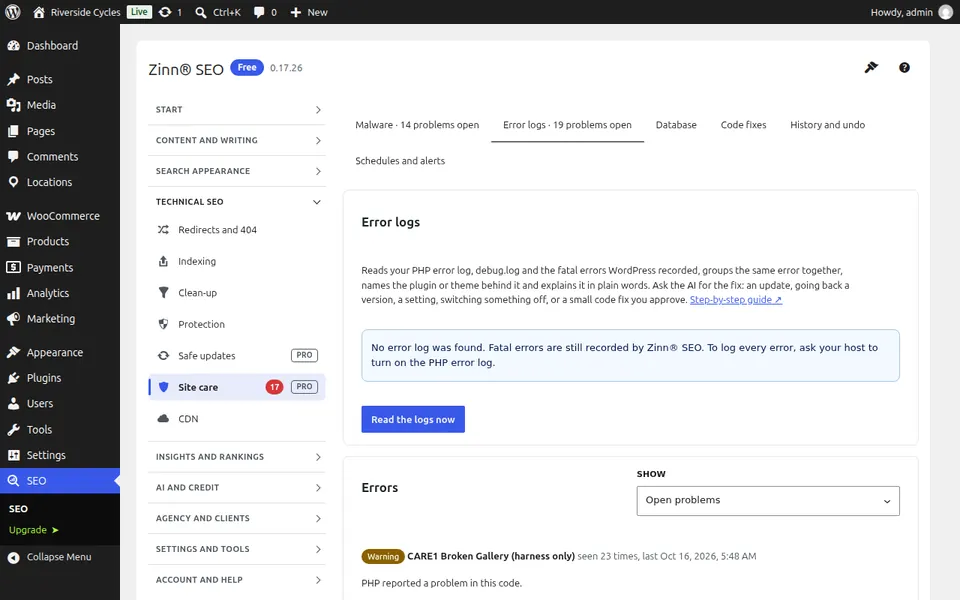Switch to the Malware tab

[x=417, y=125]
